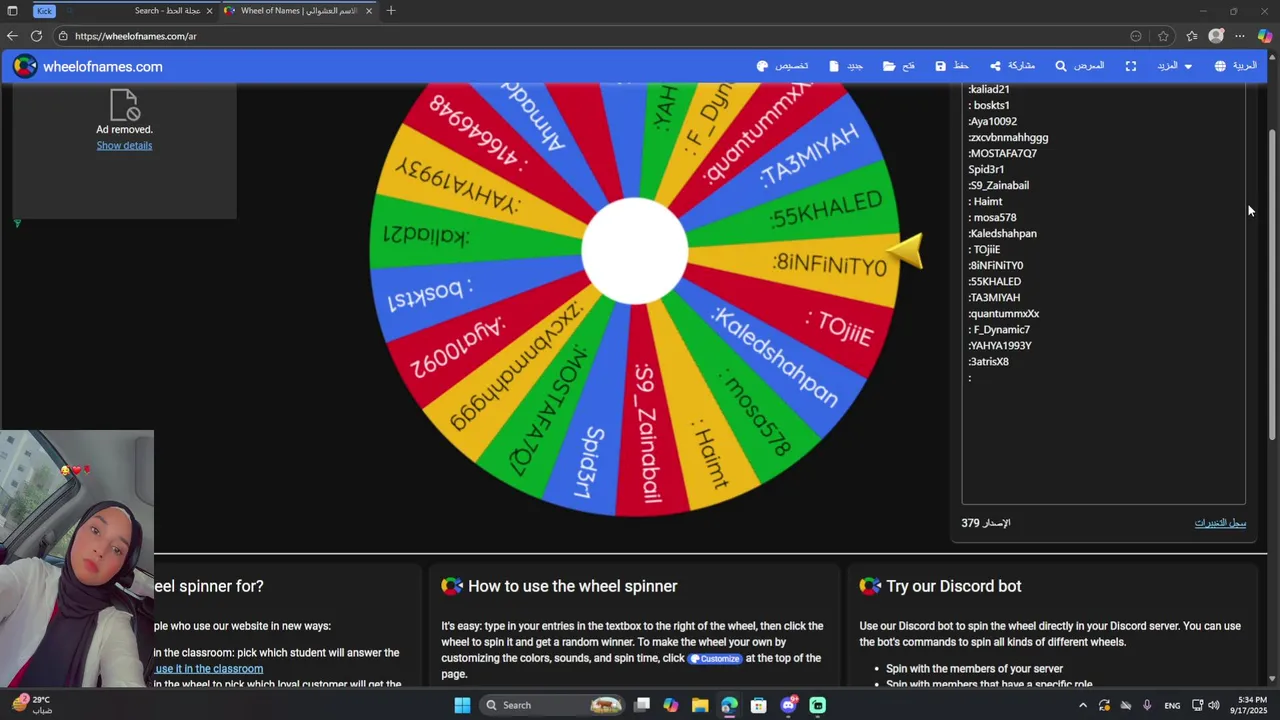
Task: Select the :S9_Zainabail entry in the list
Action: click(x=998, y=186)
